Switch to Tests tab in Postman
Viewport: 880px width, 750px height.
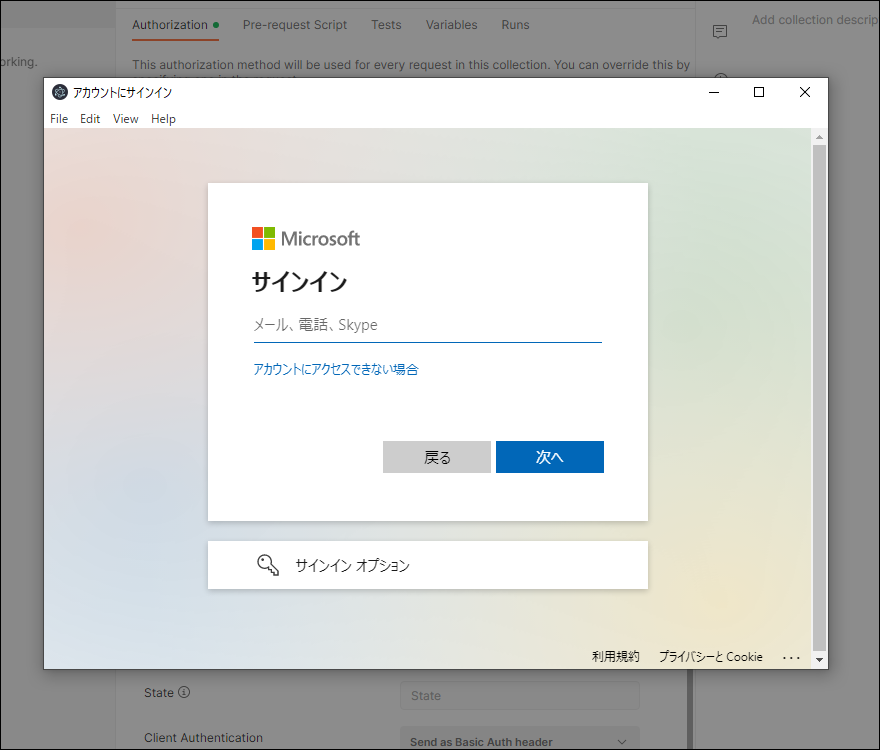click(x=386, y=25)
